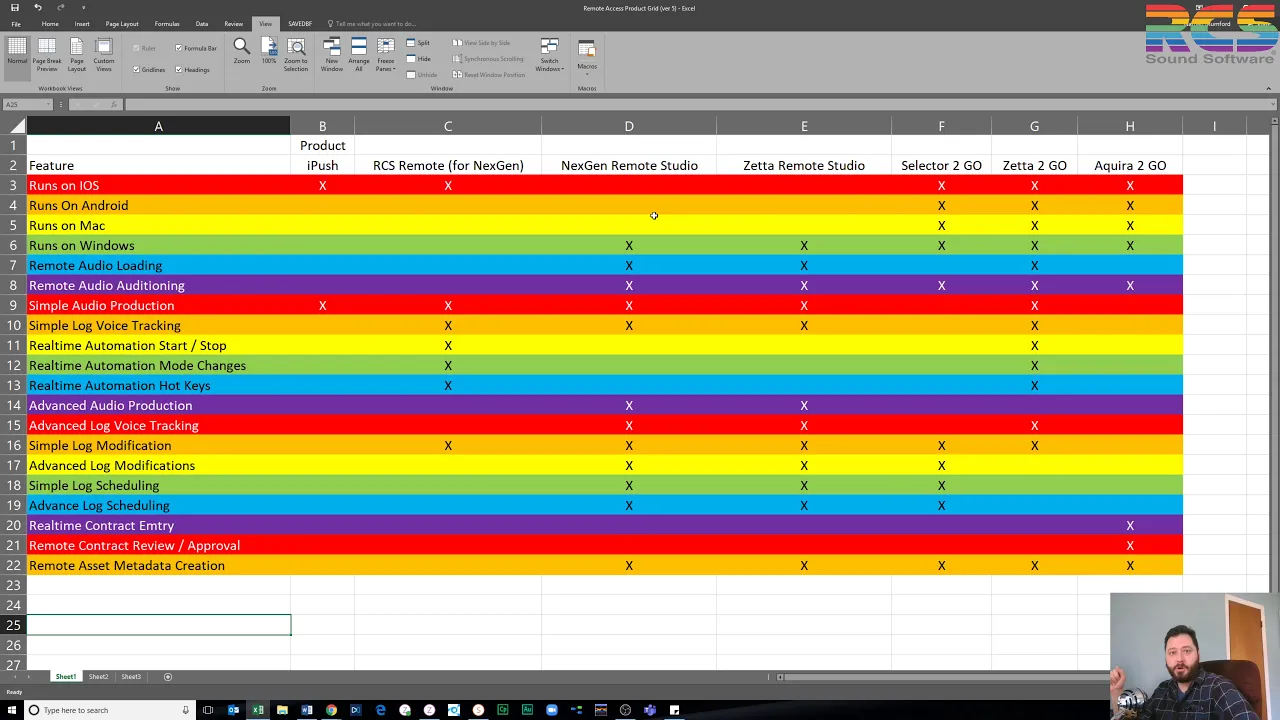The width and height of the screenshot is (1280, 720).
Task: Click the fx insert function icon
Action: pyautogui.click(x=113, y=104)
